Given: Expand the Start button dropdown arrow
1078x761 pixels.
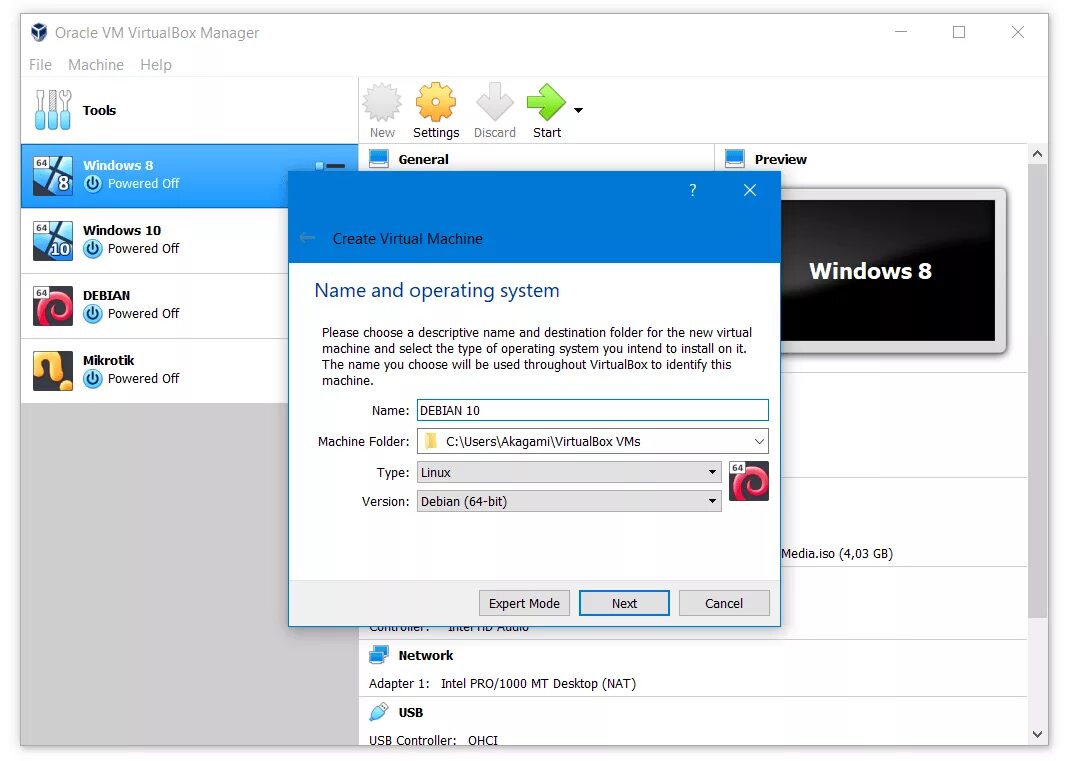Looking at the screenshot, I should [578, 110].
